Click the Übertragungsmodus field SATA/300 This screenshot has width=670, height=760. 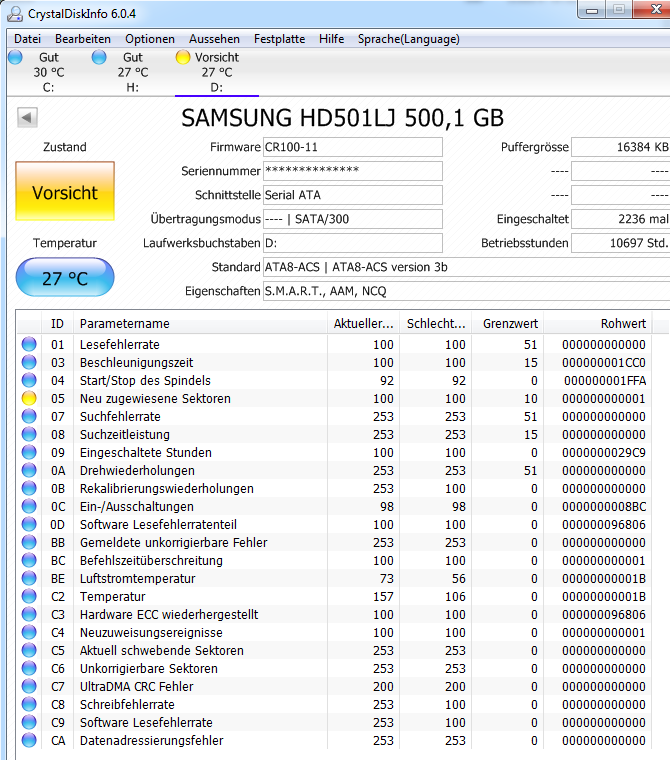point(352,219)
